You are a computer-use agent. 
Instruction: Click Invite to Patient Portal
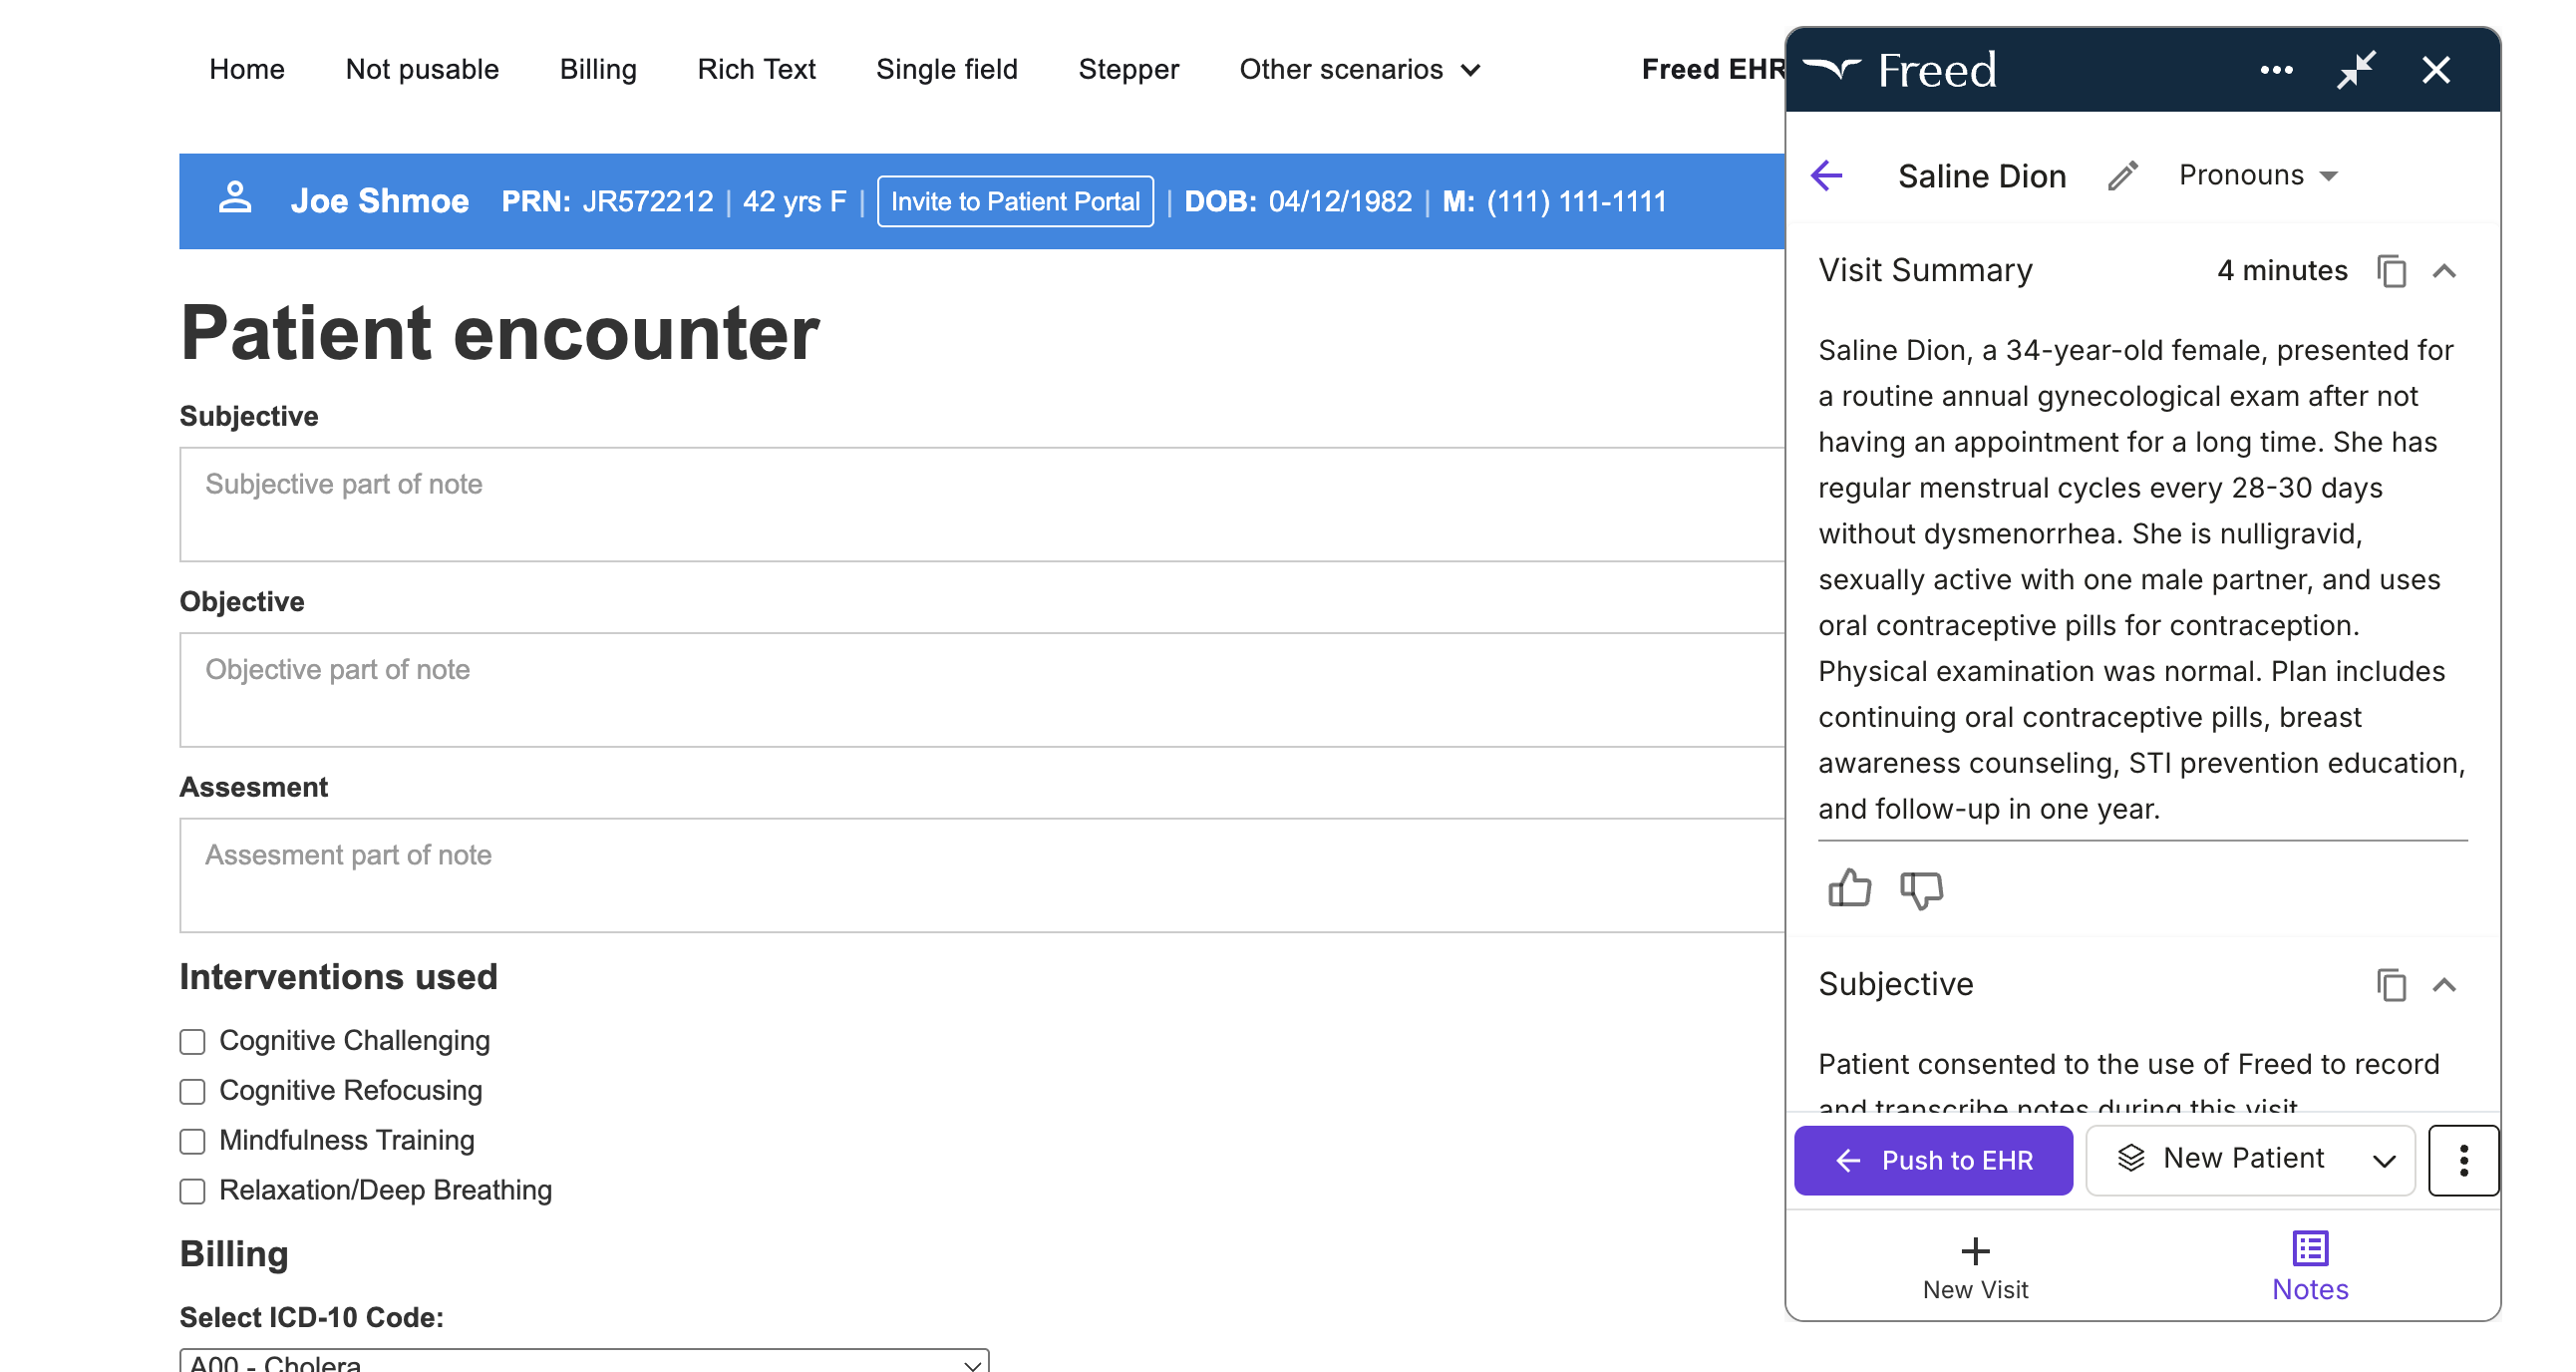(1015, 201)
